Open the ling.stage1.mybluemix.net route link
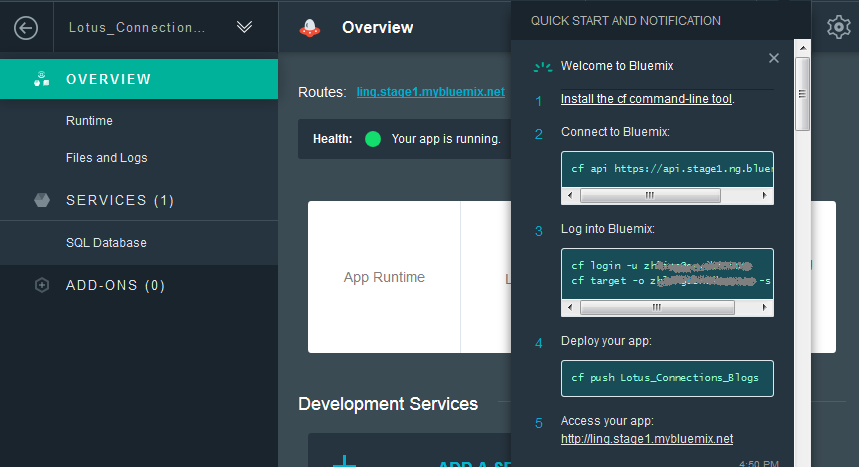This screenshot has width=859, height=467. pyautogui.click(x=431, y=92)
